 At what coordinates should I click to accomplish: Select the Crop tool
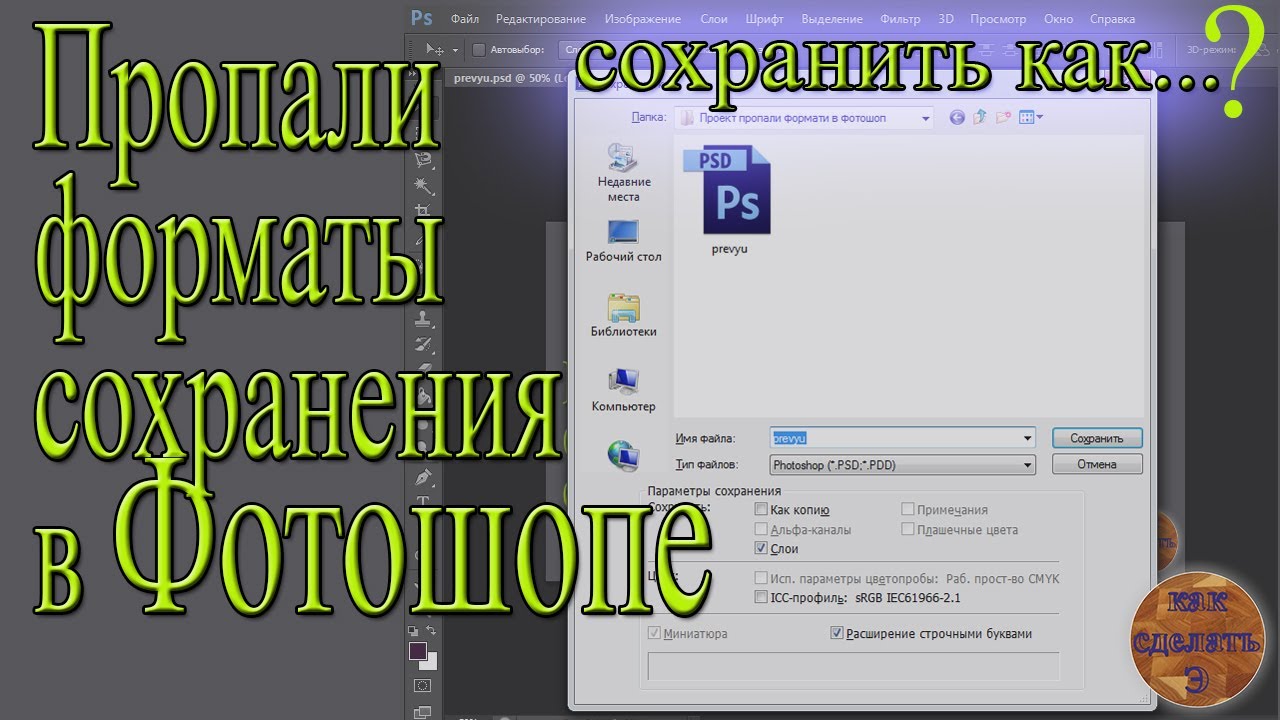point(422,212)
